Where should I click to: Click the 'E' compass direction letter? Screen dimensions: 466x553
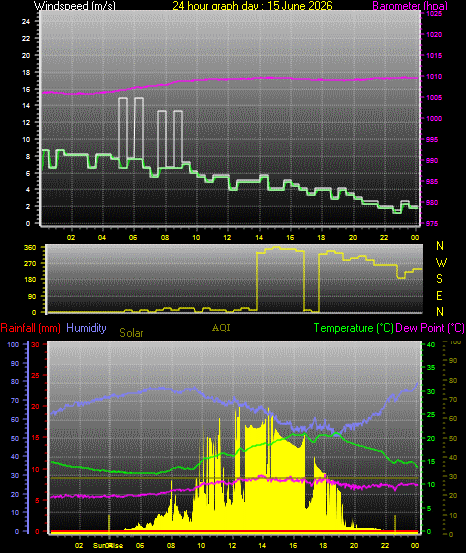coord(439,296)
